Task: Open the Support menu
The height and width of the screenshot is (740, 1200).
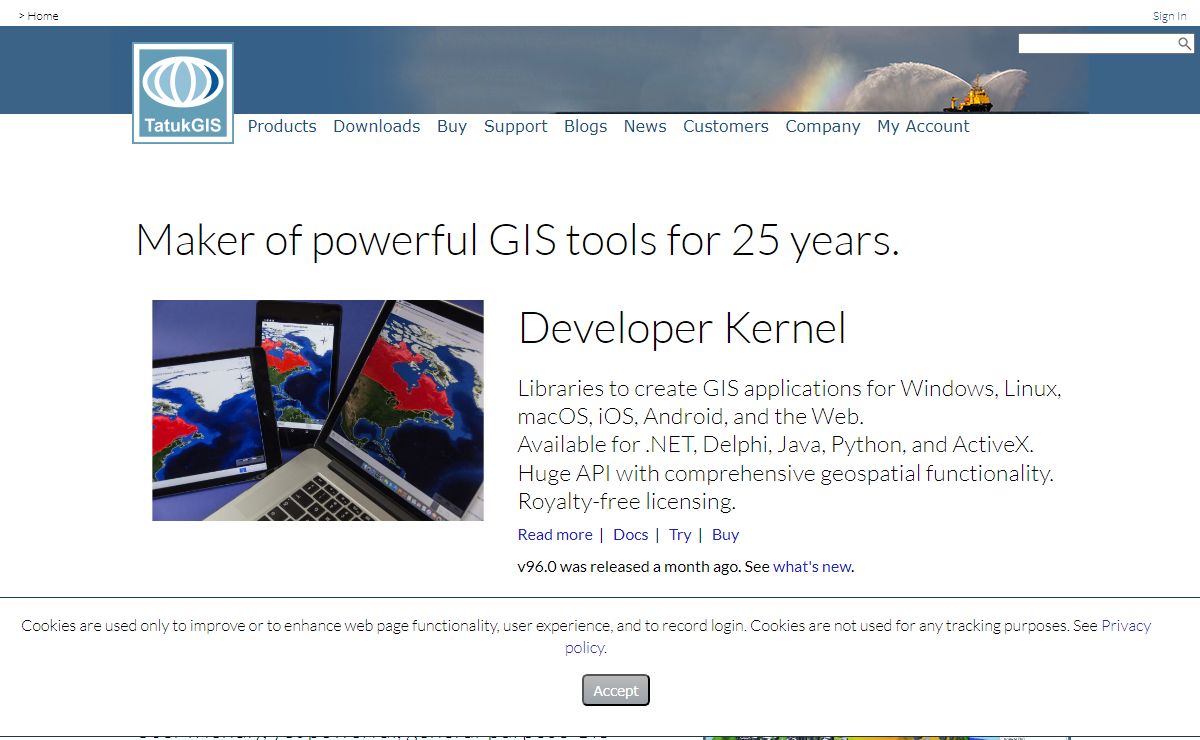Action: tap(516, 126)
